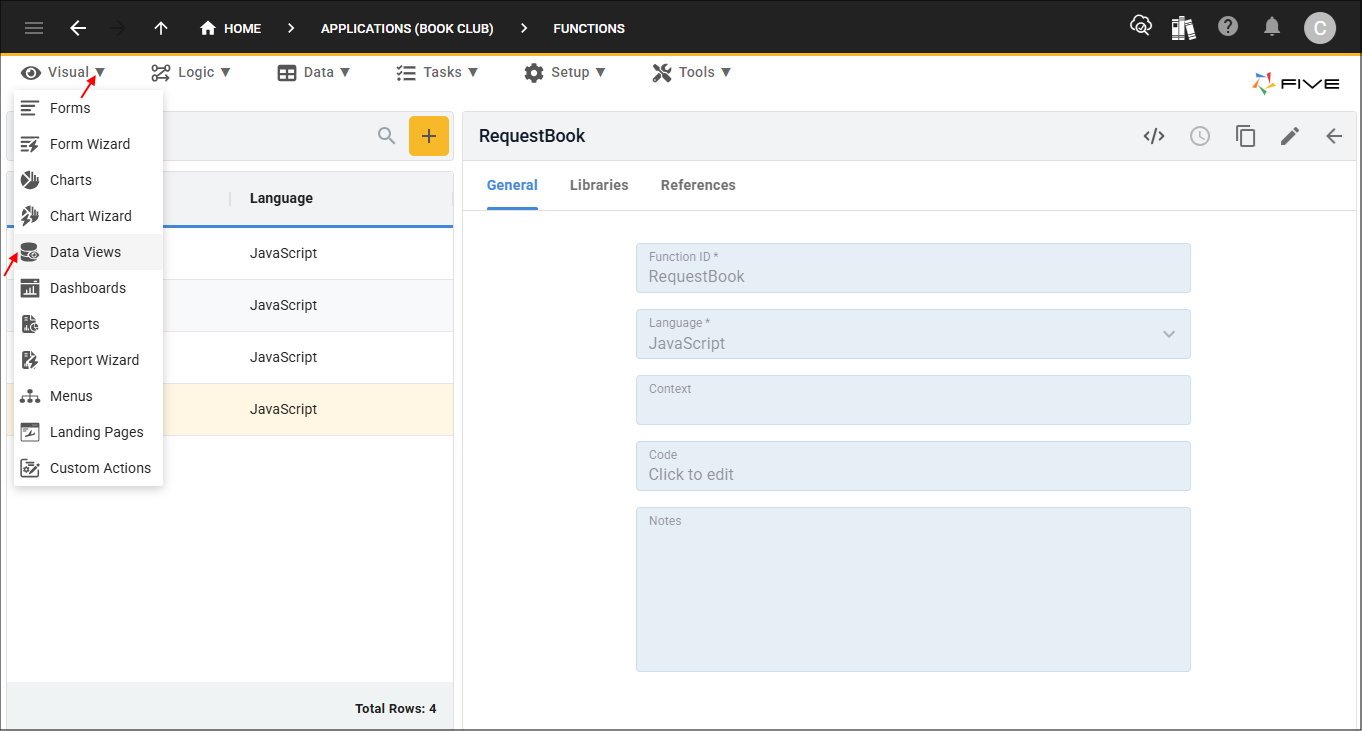
Task: Select Custom Actions from the Visual menu
Action: click(x=101, y=467)
